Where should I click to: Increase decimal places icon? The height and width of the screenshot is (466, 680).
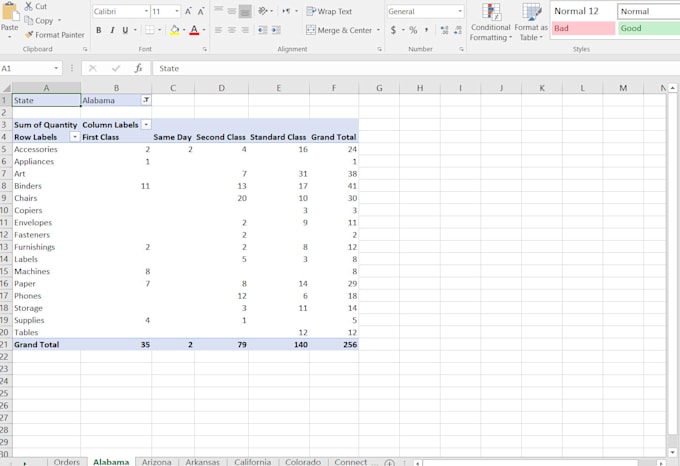pyautogui.click(x=444, y=30)
